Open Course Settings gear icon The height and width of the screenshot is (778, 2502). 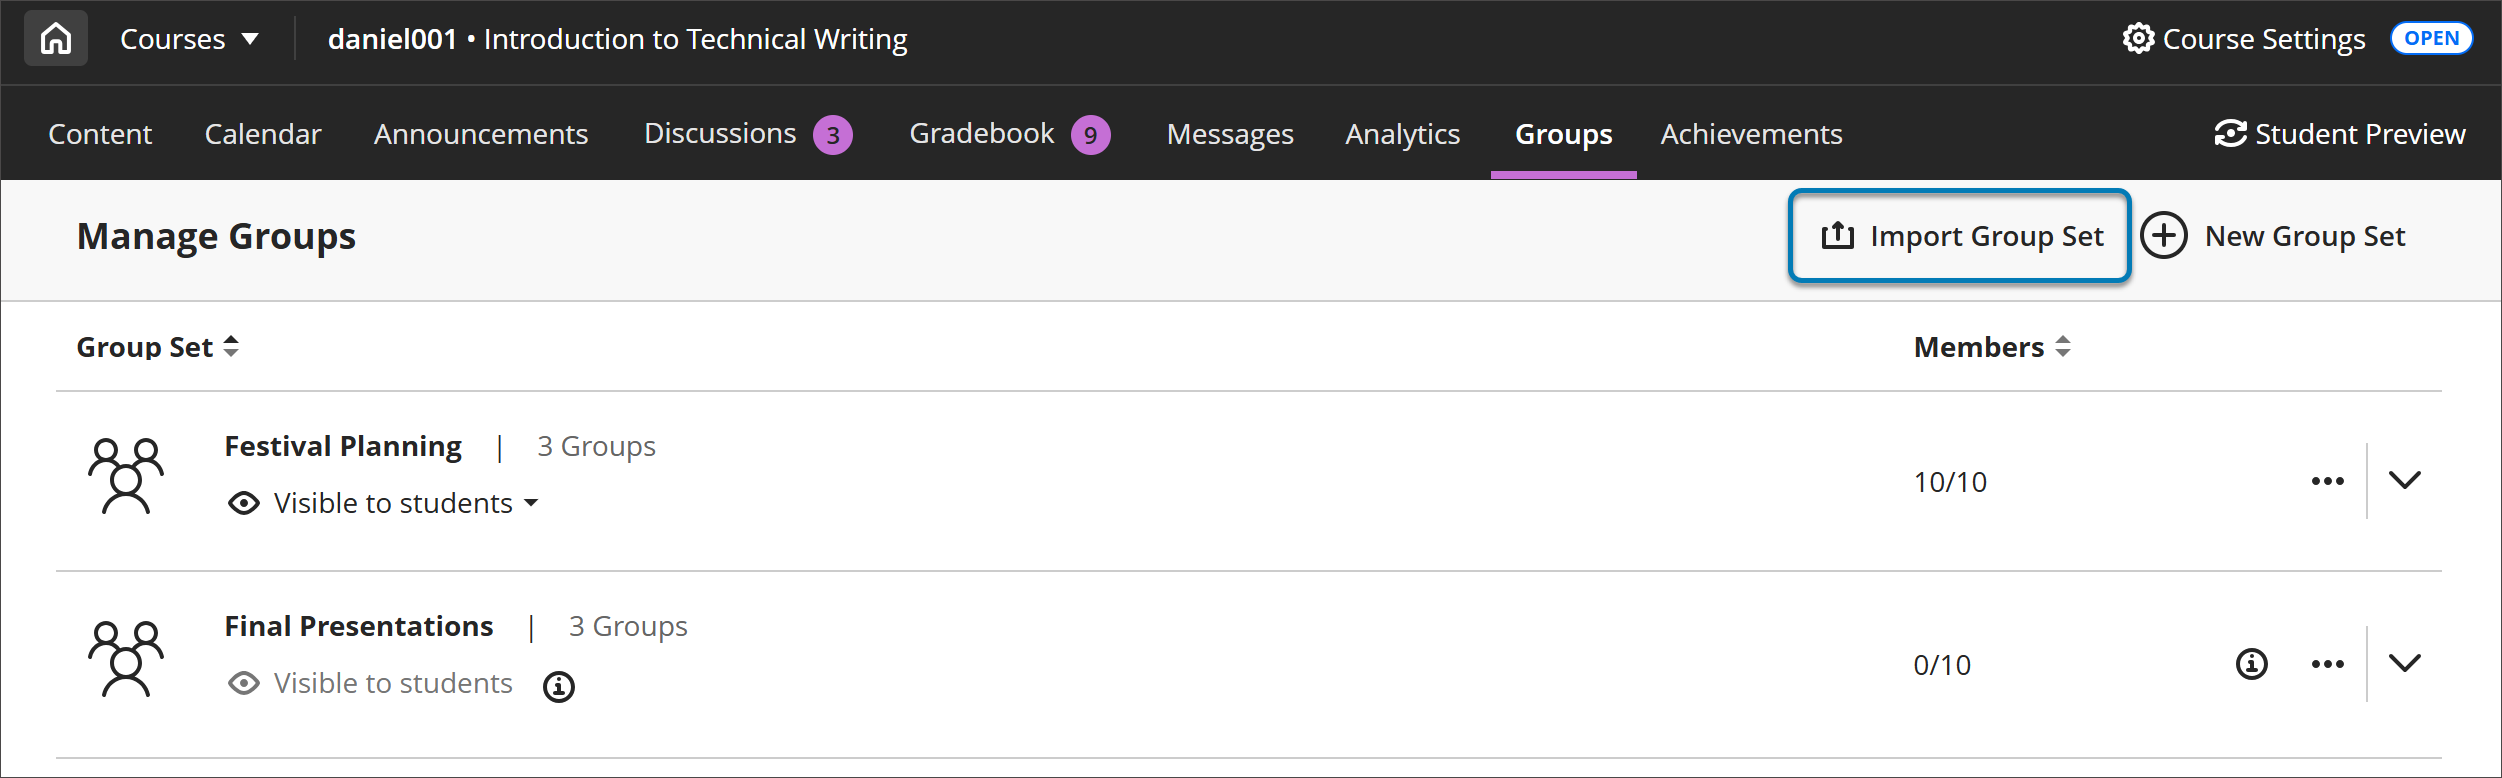pyautogui.click(x=2138, y=39)
